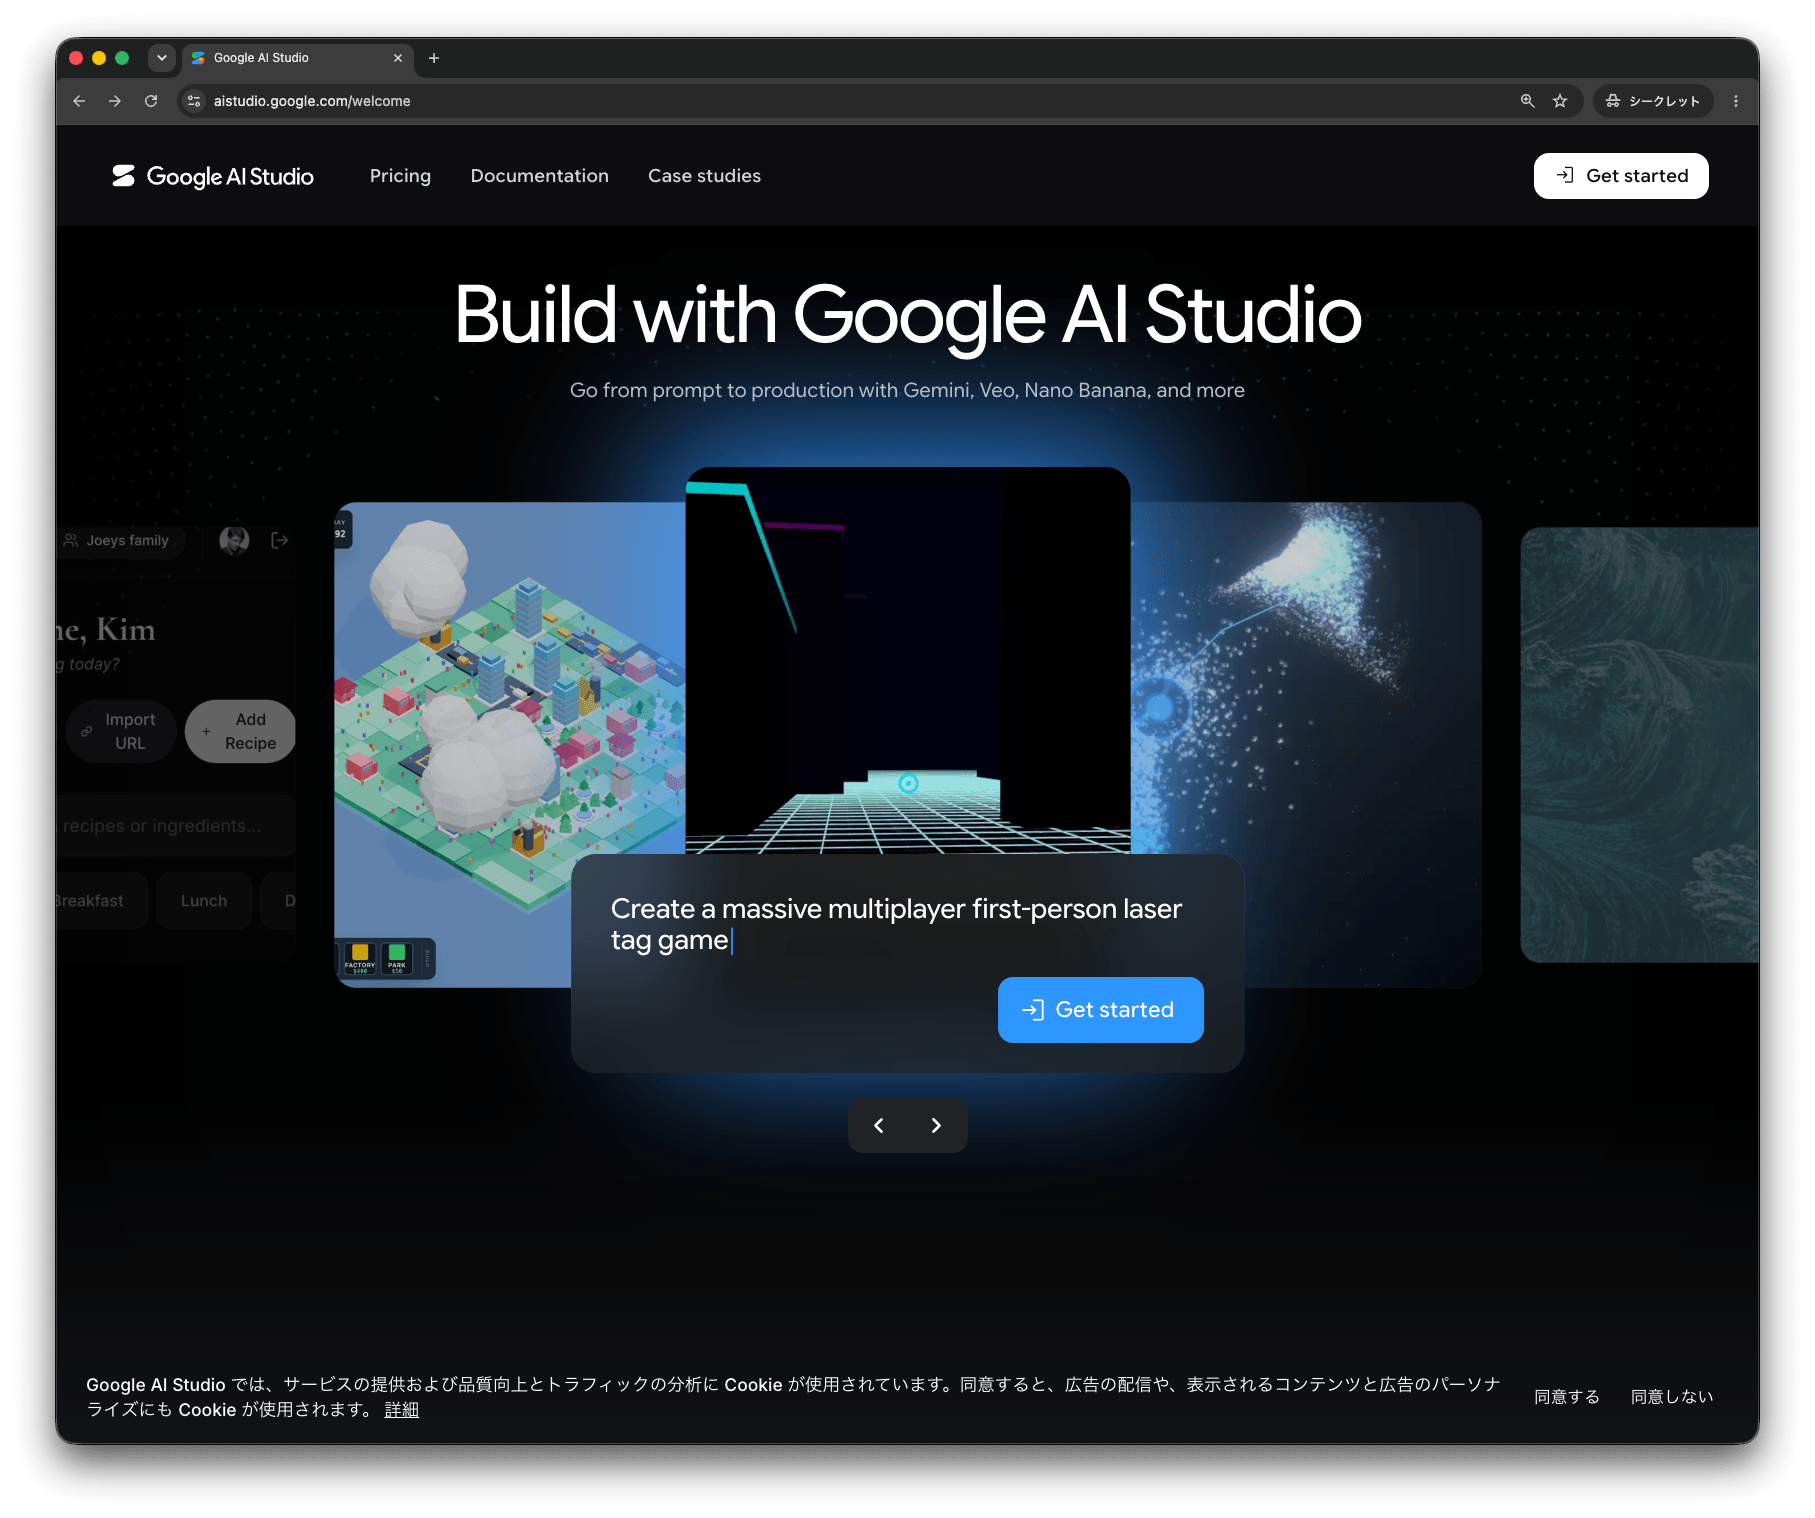Click the Build with Google AI Studio heading
Viewport: 1815px width, 1518px height.
pos(908,315)
